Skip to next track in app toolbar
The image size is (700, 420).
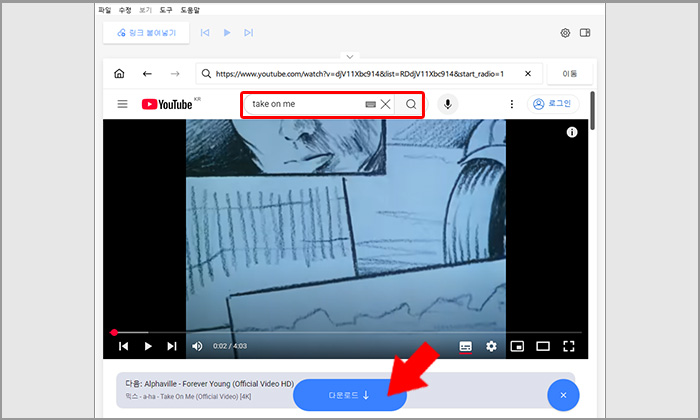tap(249, 33)
